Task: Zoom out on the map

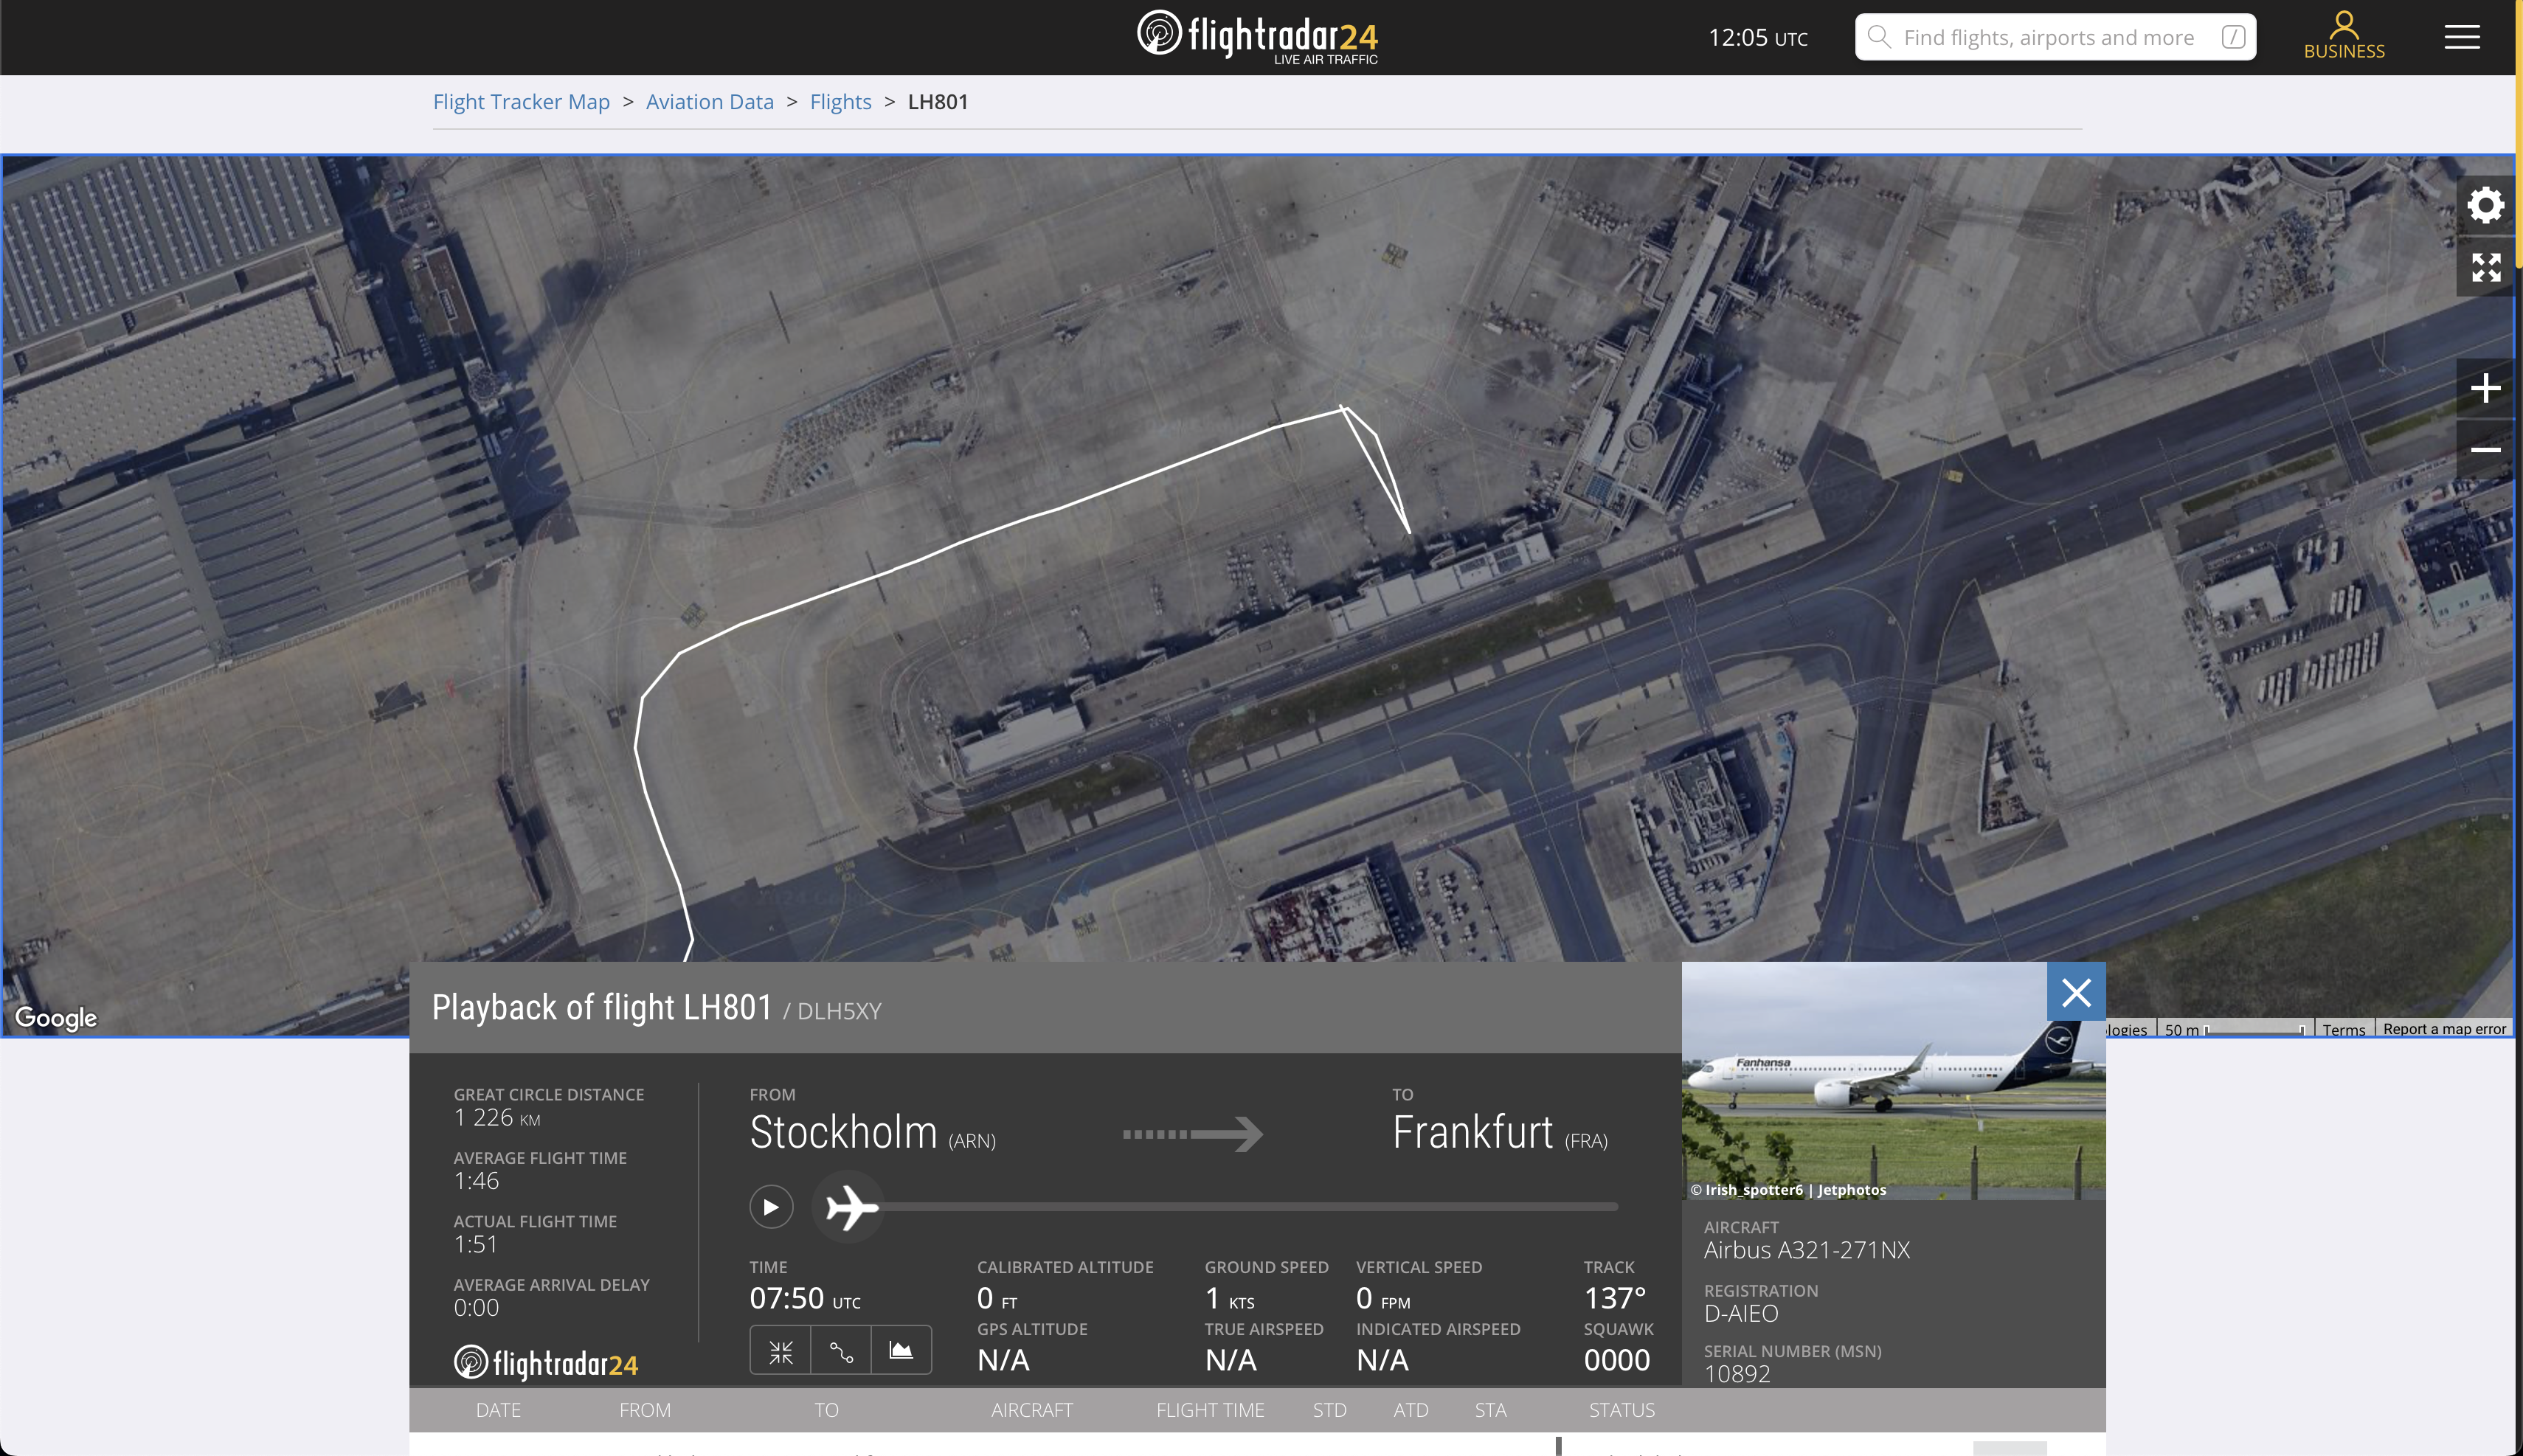Action: pyautogui.click(x=2485, y=450)
